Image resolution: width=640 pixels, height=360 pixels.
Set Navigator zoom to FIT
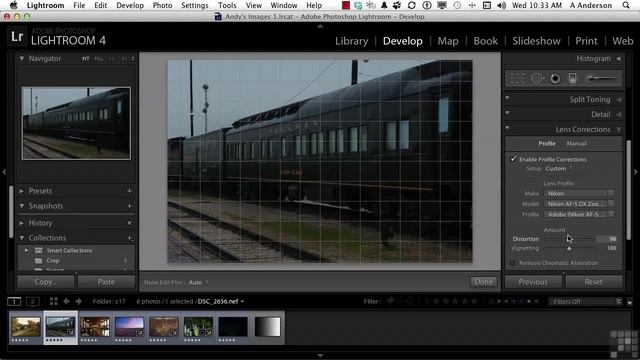pyautogui.click(x=85, y=59)
